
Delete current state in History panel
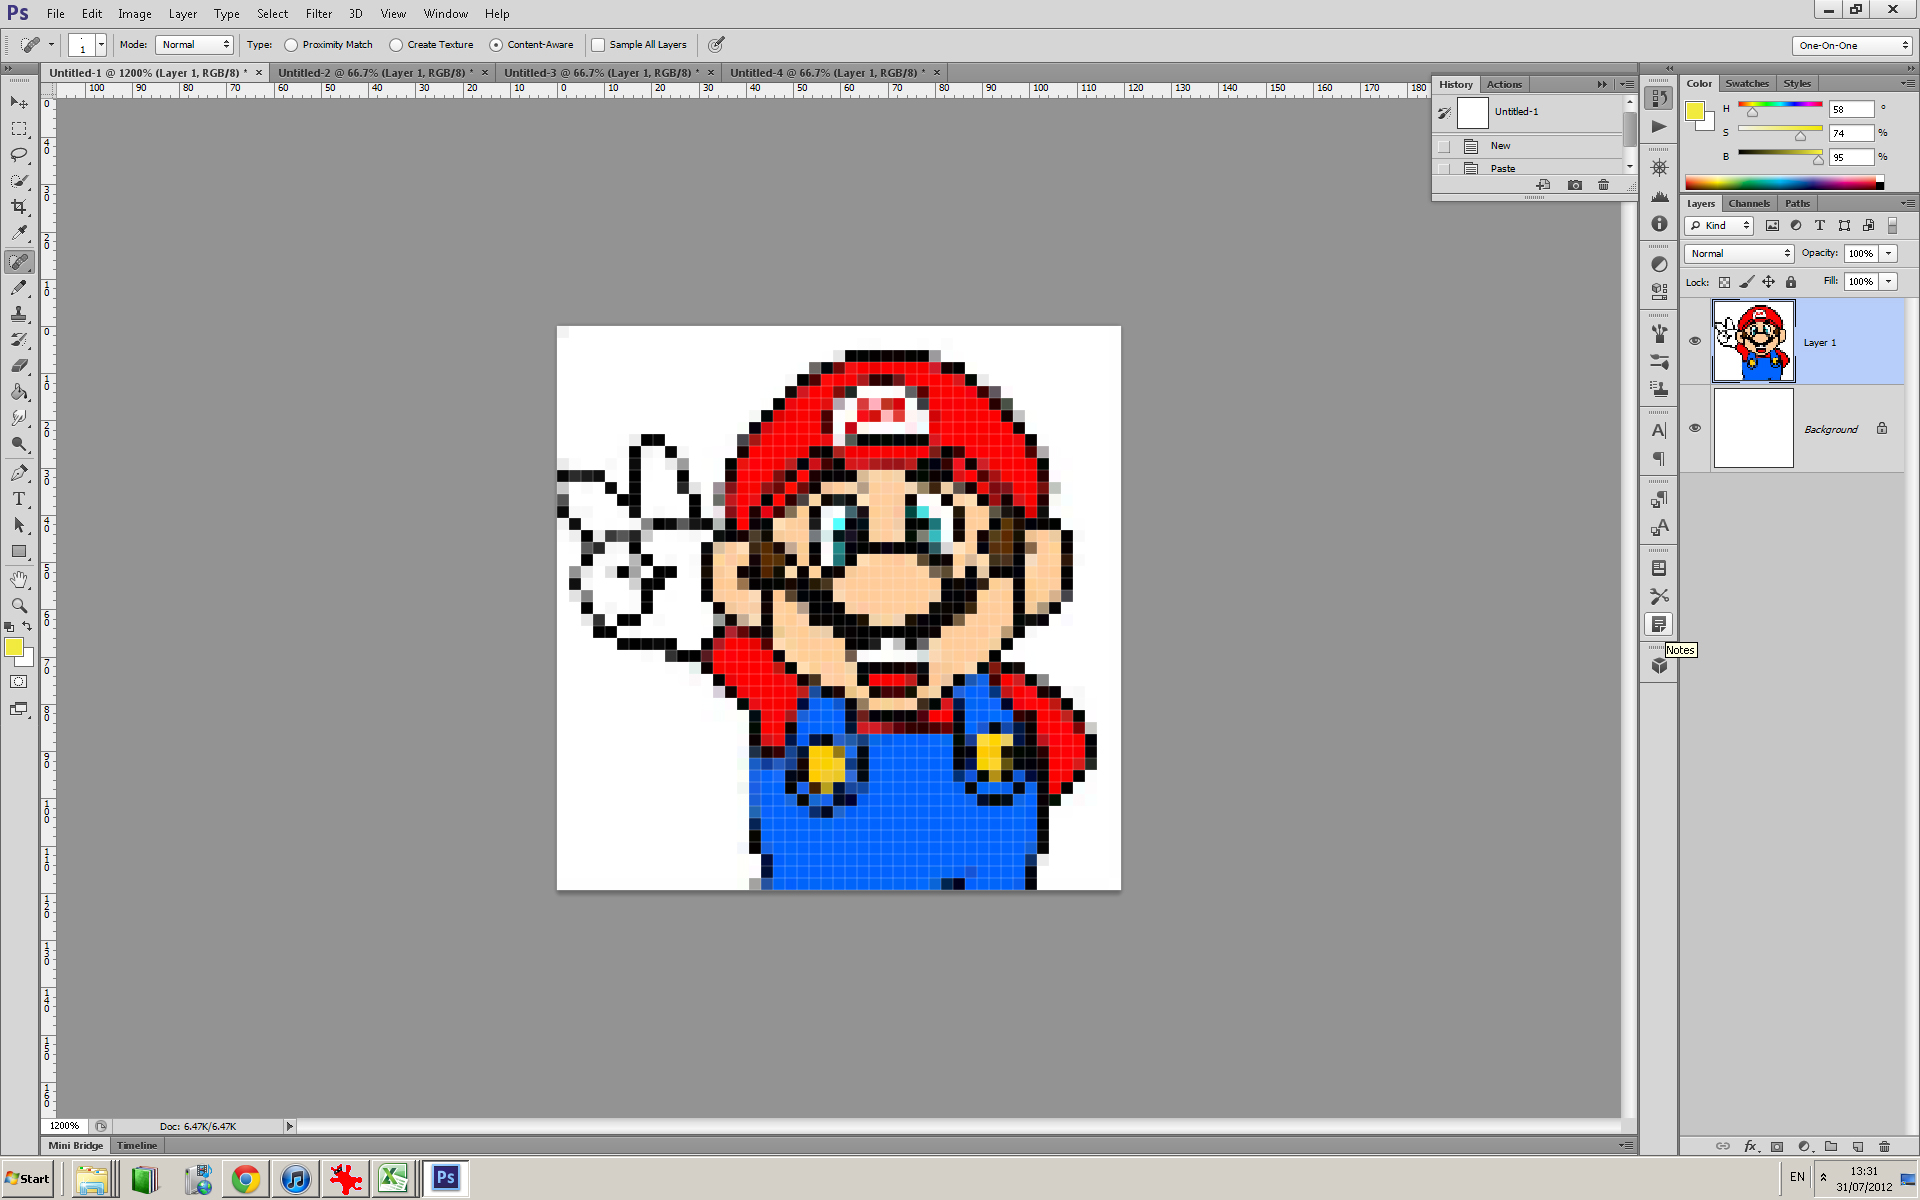pos(1604,185)
